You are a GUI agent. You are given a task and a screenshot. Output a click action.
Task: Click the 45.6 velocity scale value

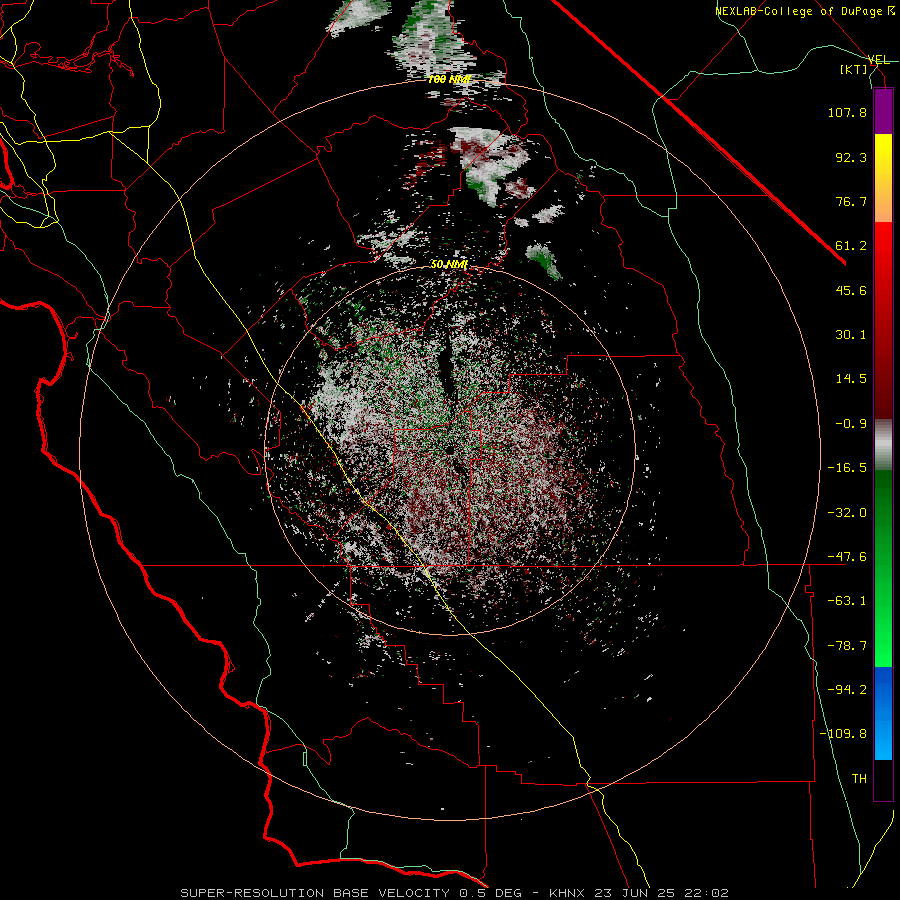pyautogui.click(x=851, y=290)
